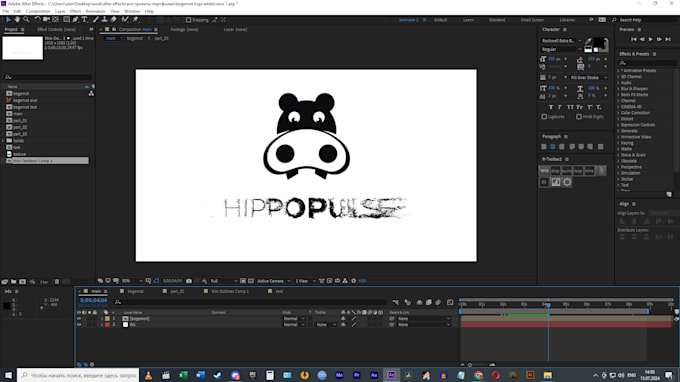Select the Horizontal Type tool

(x=85, y=20)
